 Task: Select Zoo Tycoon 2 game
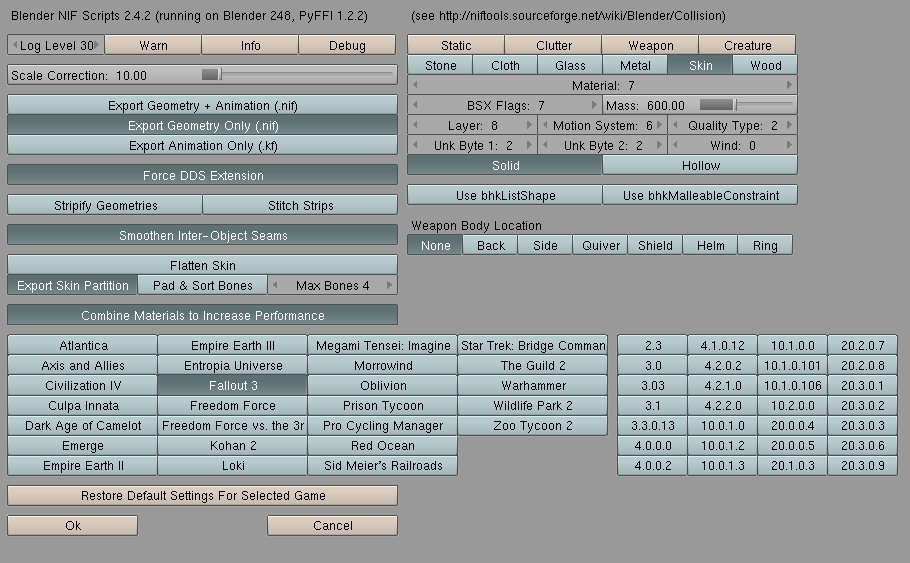click(532, 425)
